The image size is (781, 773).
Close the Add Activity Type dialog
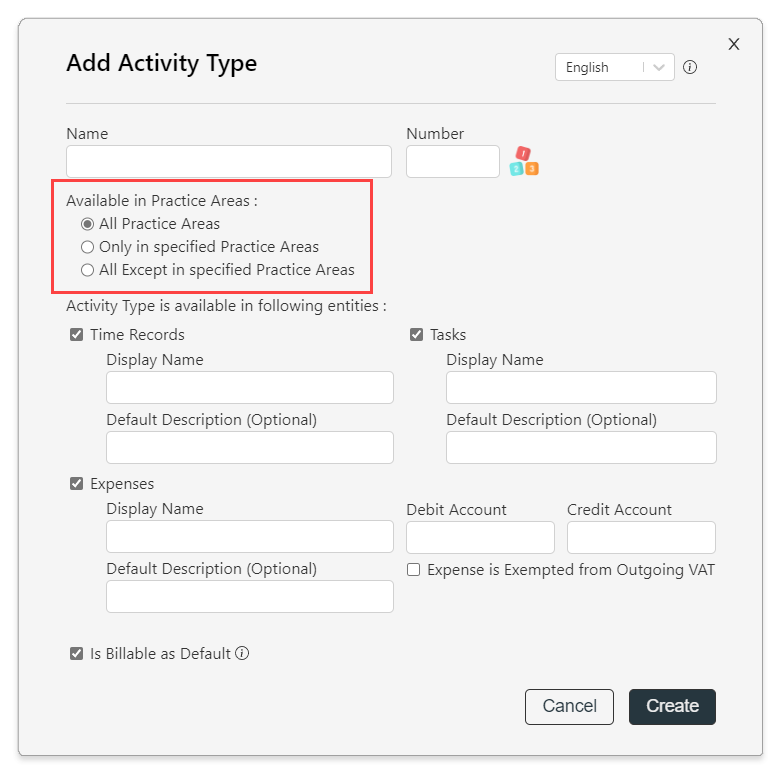click(734, 44)
